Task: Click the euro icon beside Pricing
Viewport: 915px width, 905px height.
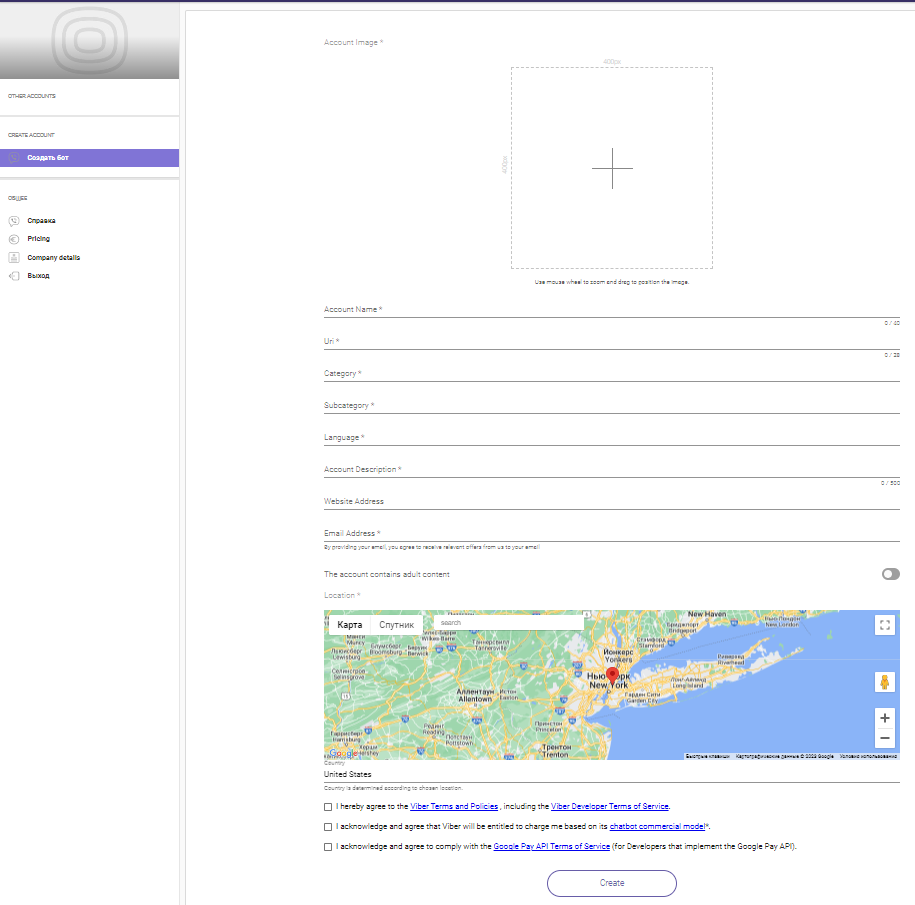Action: tap(14, 239)
